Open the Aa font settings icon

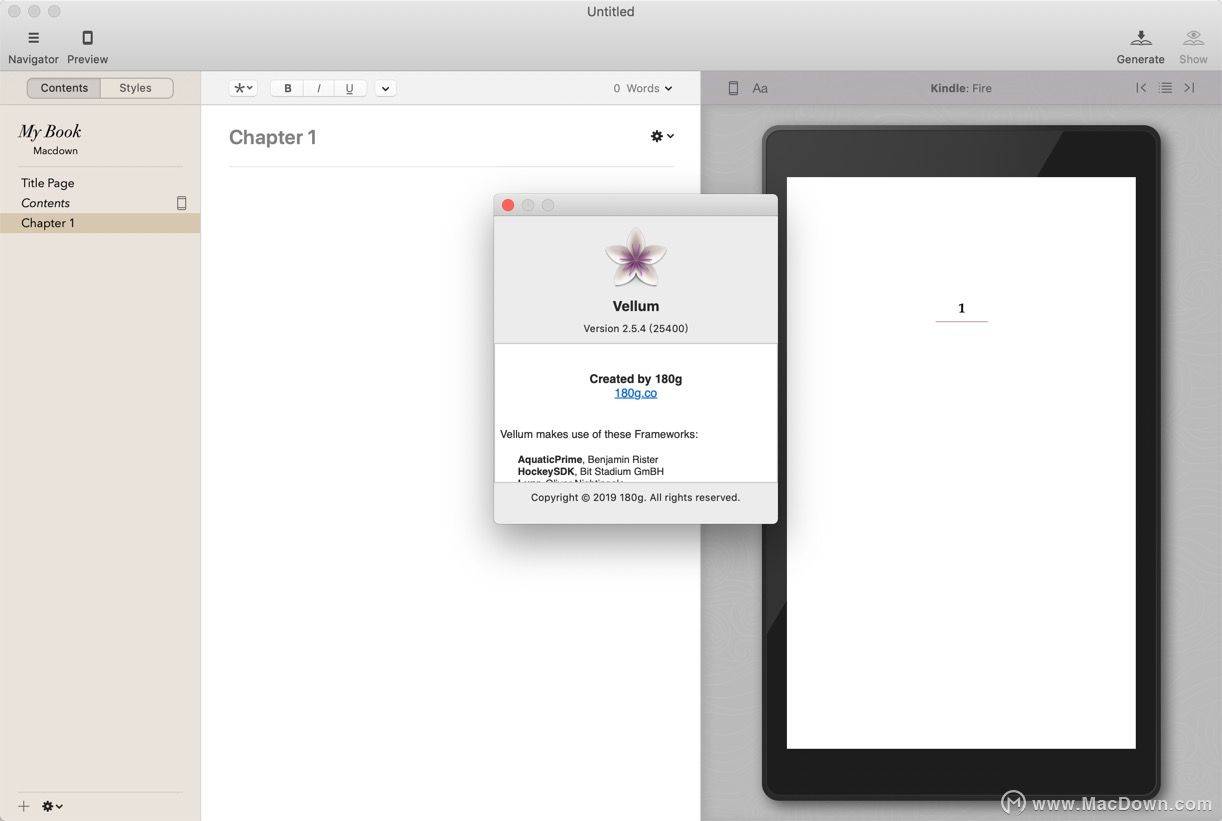point(760,88)
